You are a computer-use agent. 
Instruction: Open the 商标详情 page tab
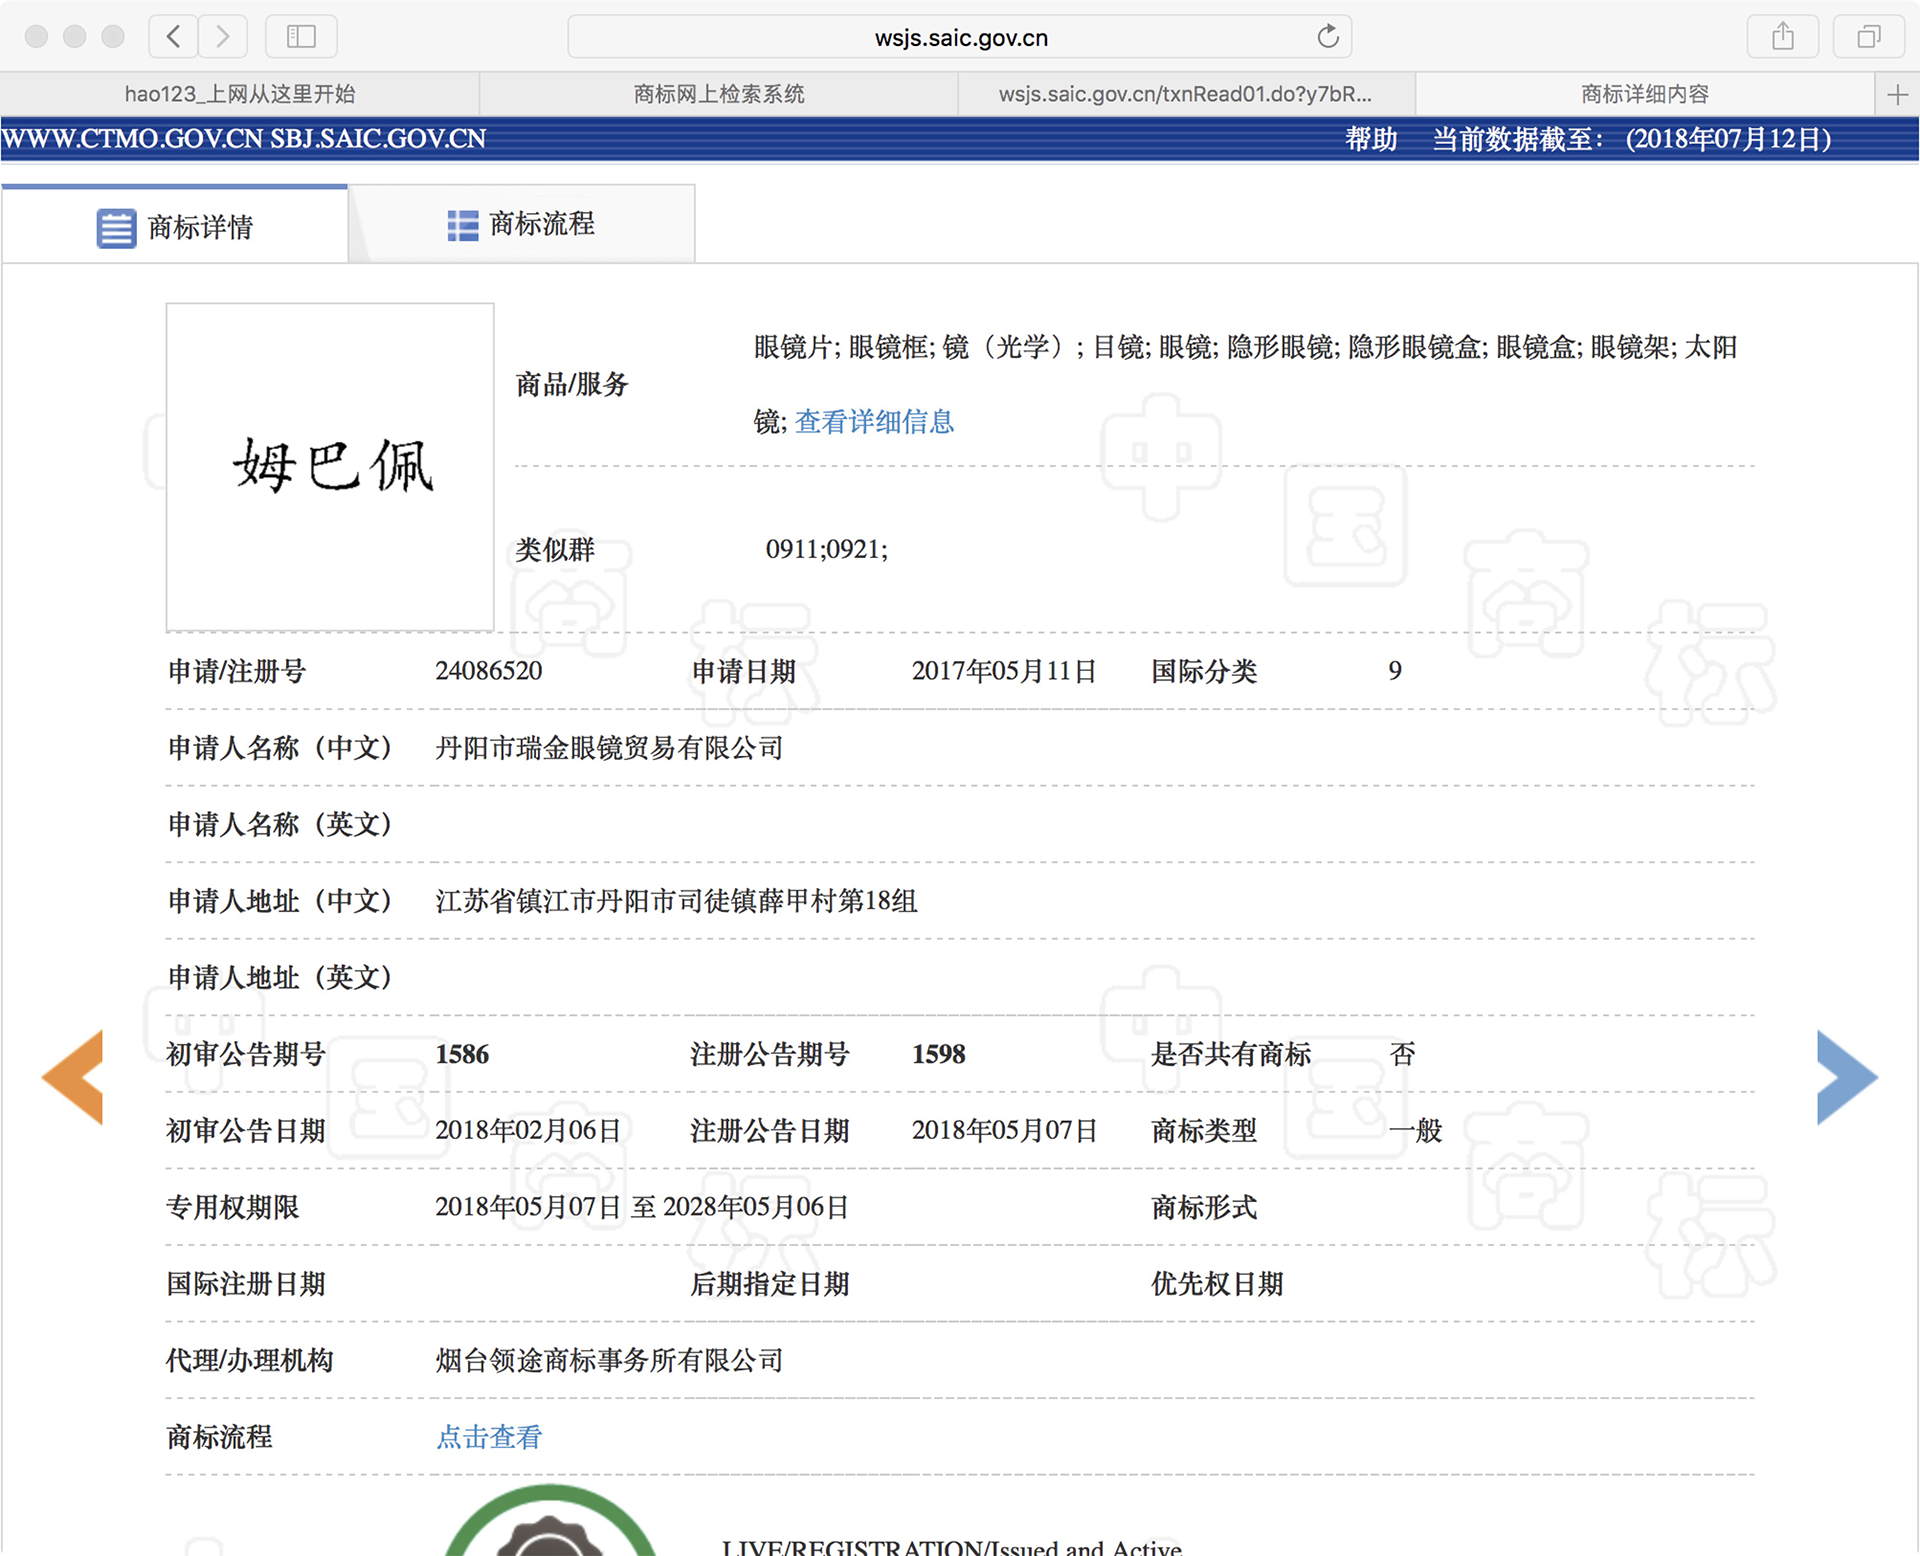[x=175, y=225]
